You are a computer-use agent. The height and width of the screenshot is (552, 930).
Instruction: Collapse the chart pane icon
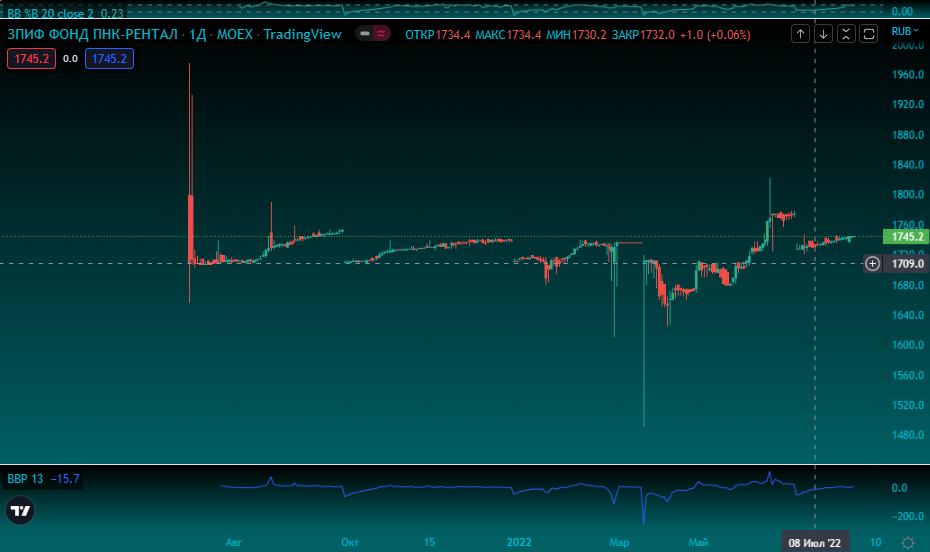pyautogui.click(x=846, y=34)
